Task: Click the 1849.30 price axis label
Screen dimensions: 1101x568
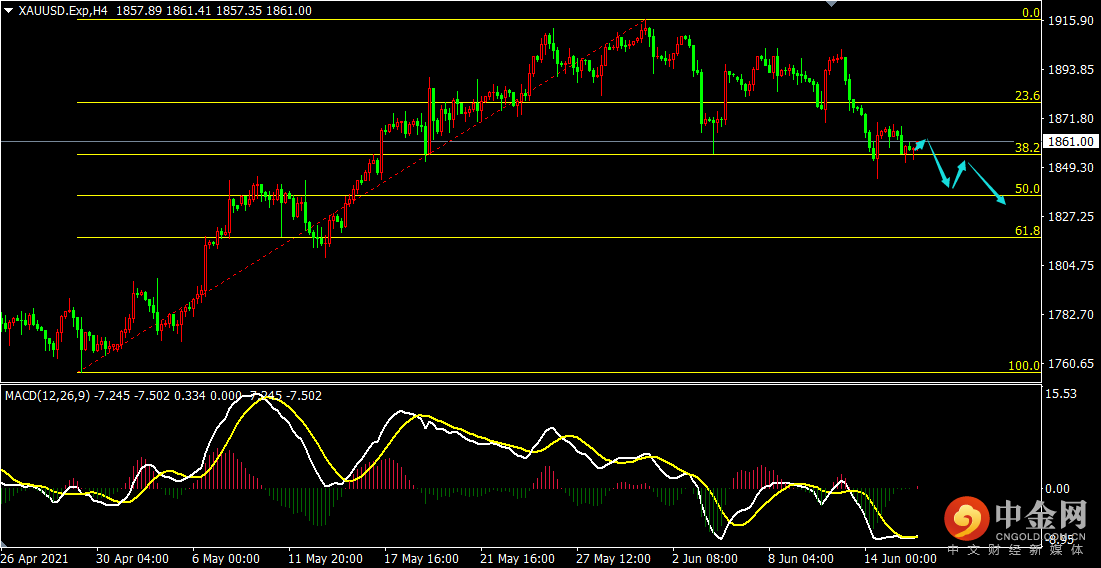Action: coord(1072,168)
